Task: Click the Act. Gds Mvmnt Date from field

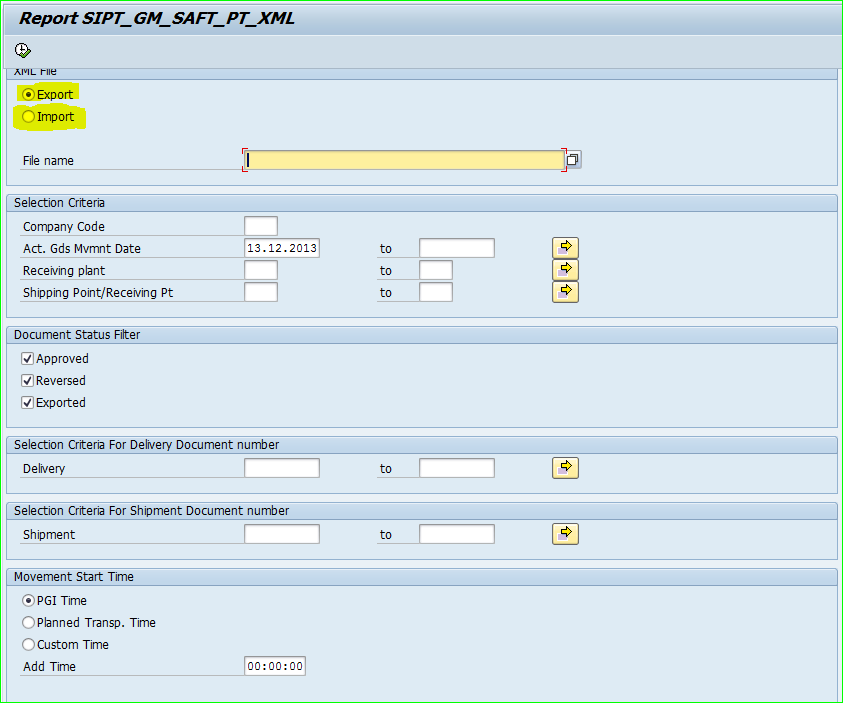Action: [281, 248]
